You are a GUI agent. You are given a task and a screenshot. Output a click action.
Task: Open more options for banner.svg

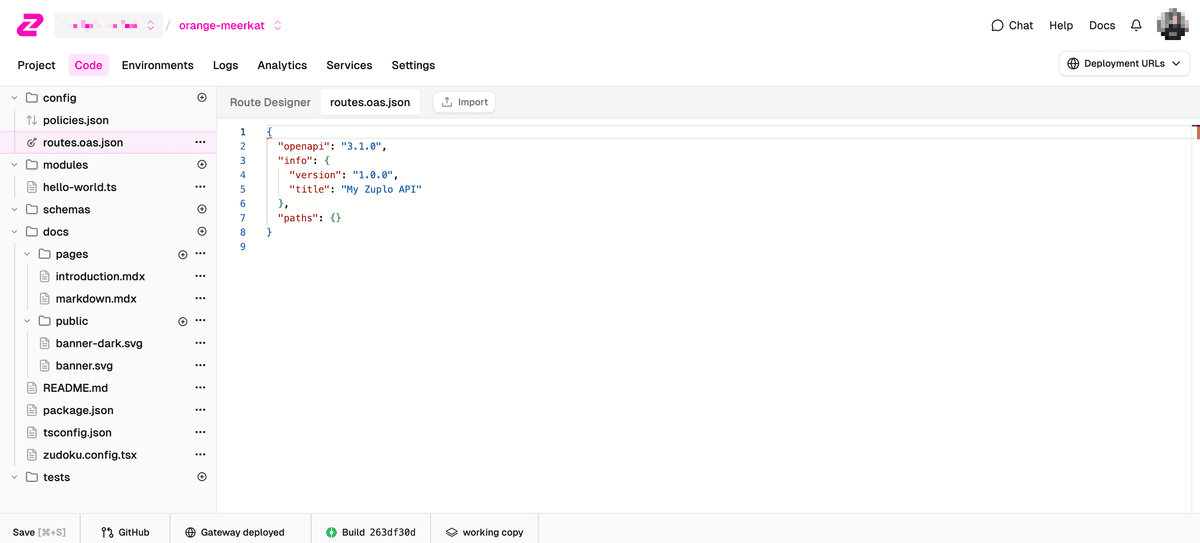coord(201,366)
